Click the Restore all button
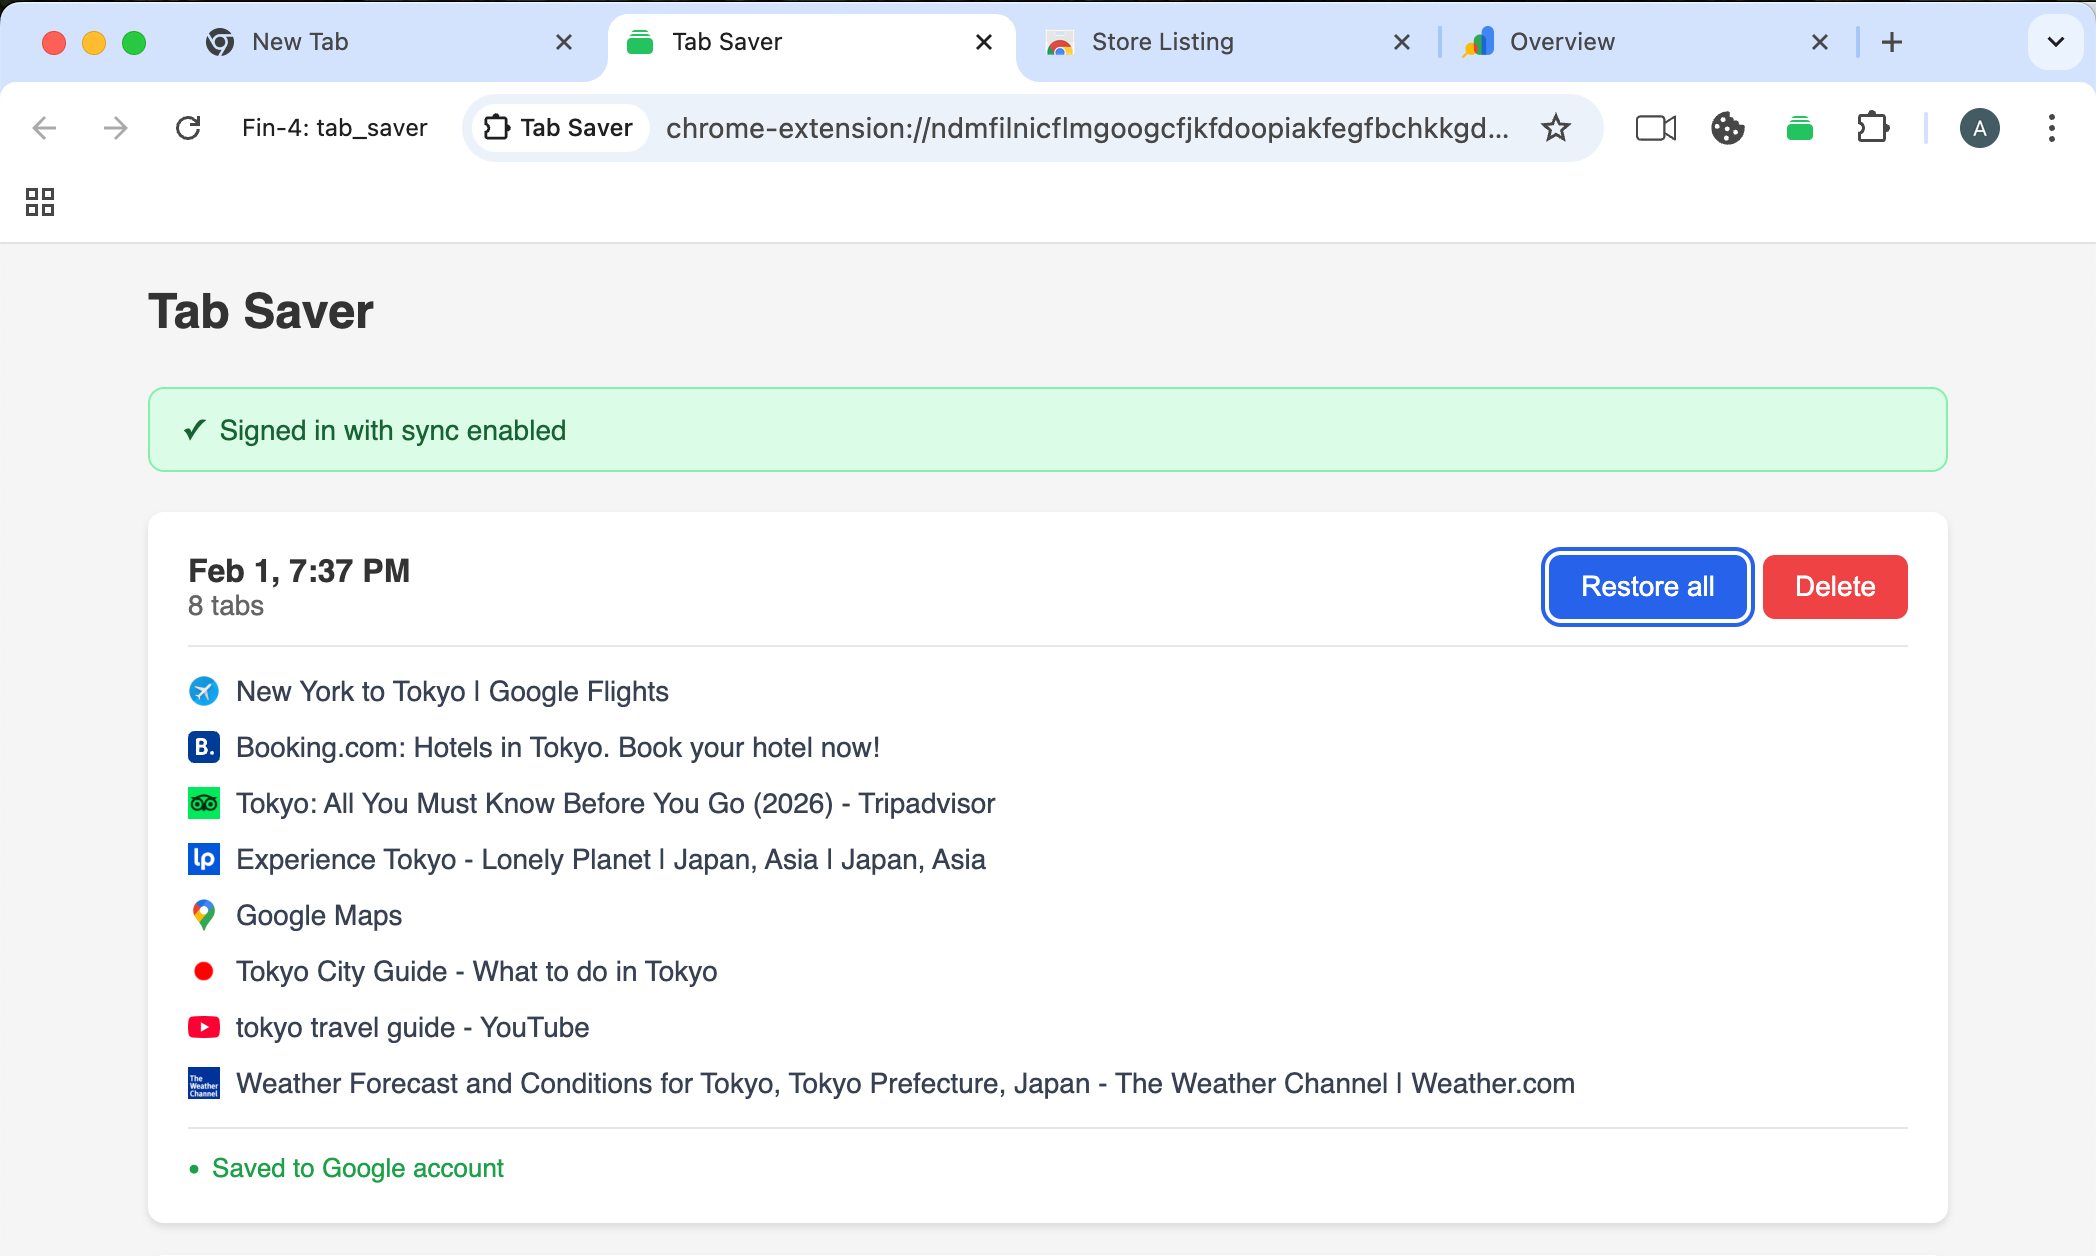This screenshot has width=2096, height=1256. coord(1646,587)
